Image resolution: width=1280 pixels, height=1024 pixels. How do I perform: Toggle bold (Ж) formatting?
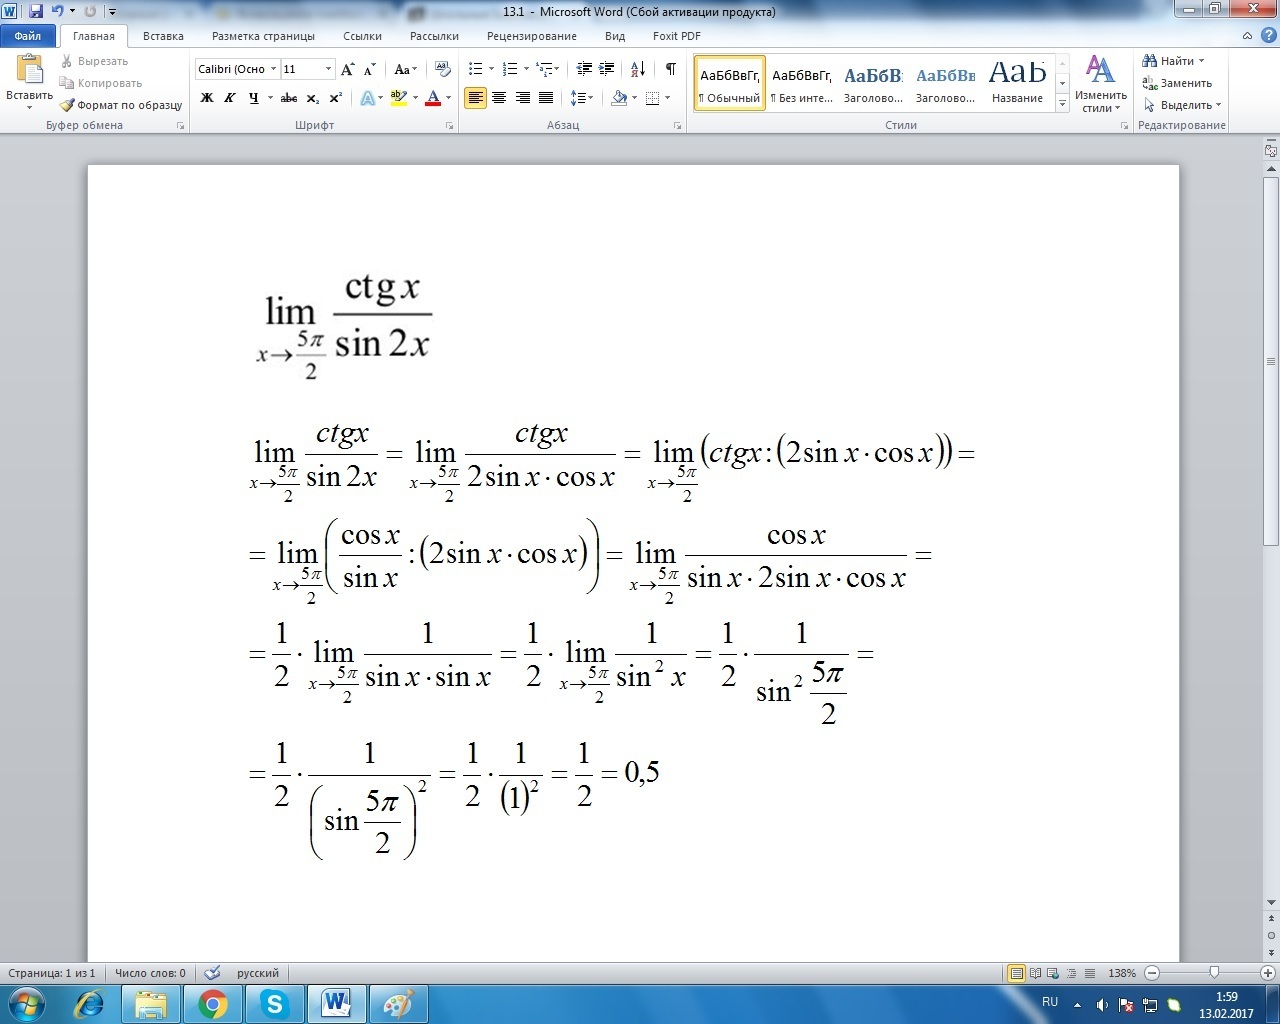[x=207, y=98]
